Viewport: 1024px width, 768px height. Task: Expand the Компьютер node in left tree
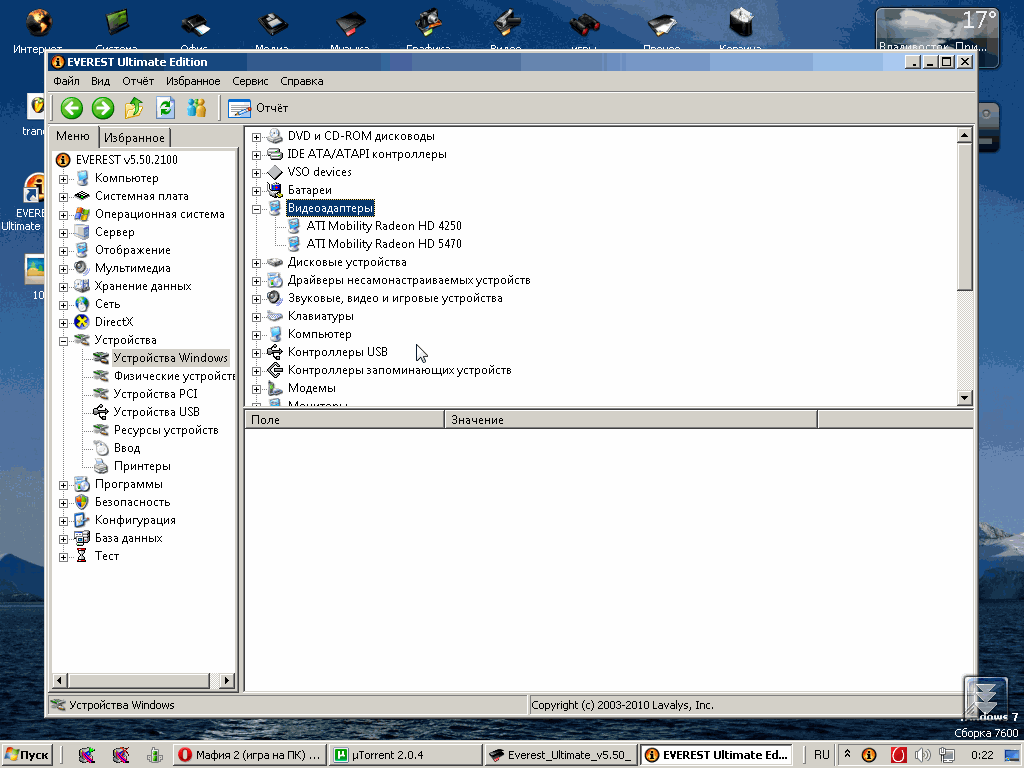pos(64,179)
